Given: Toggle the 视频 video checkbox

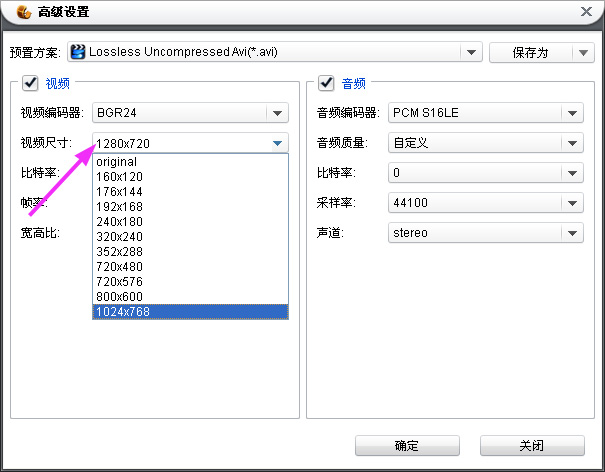Looking at the screenshot, I should tap(30, 83).
